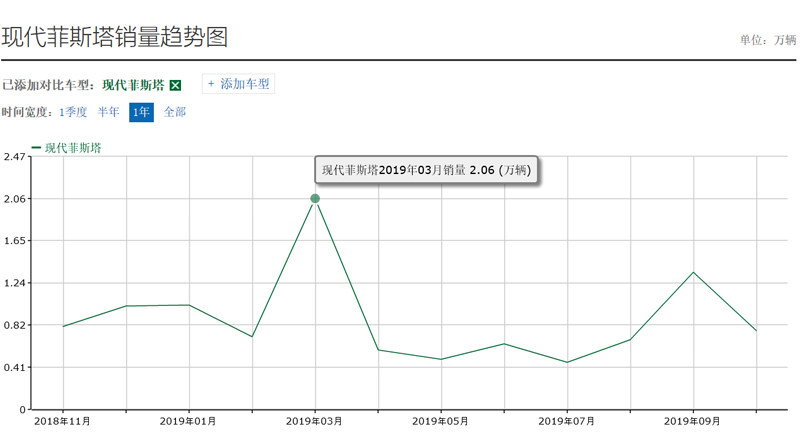
Task: Click the + 添加车型 button
Action: (x=238, y=84)
